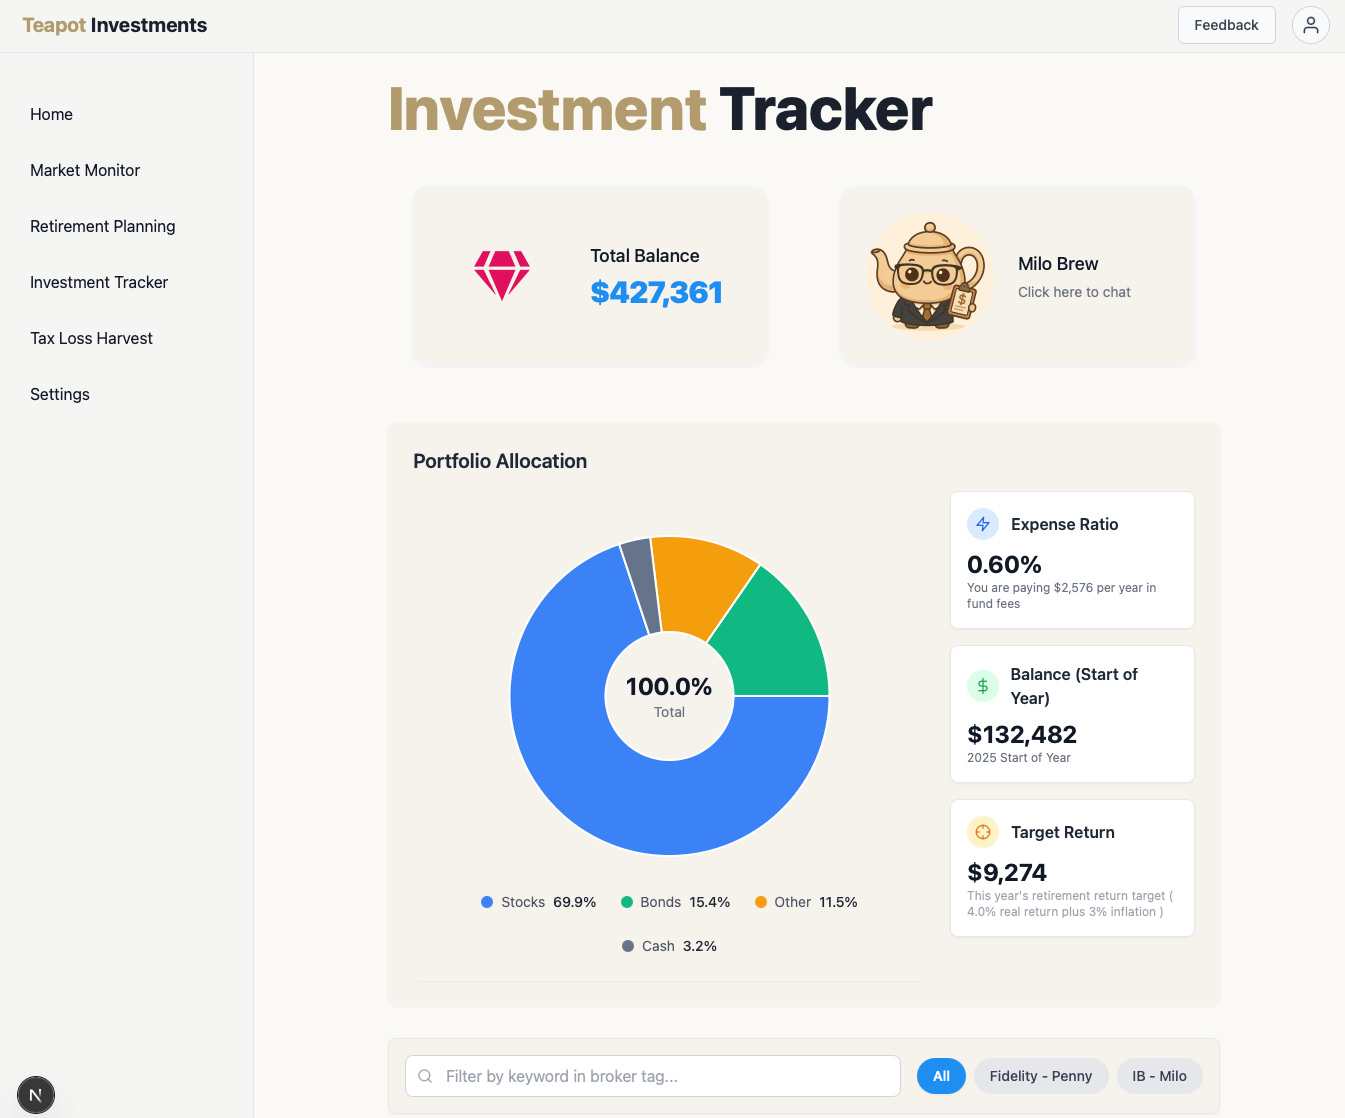
Task: Click the user profile icon
Action: click(1310, 25)
